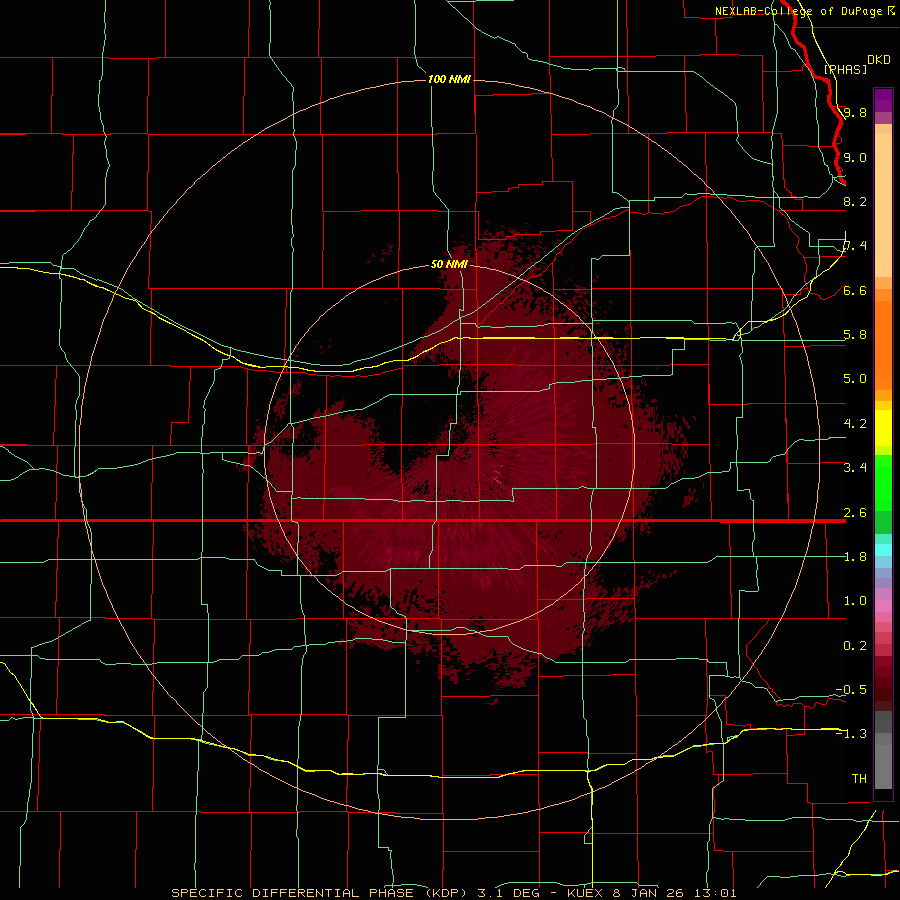Click the 3.4 value on the color scale
900x900 pixels.
click(x=855, y=468)
